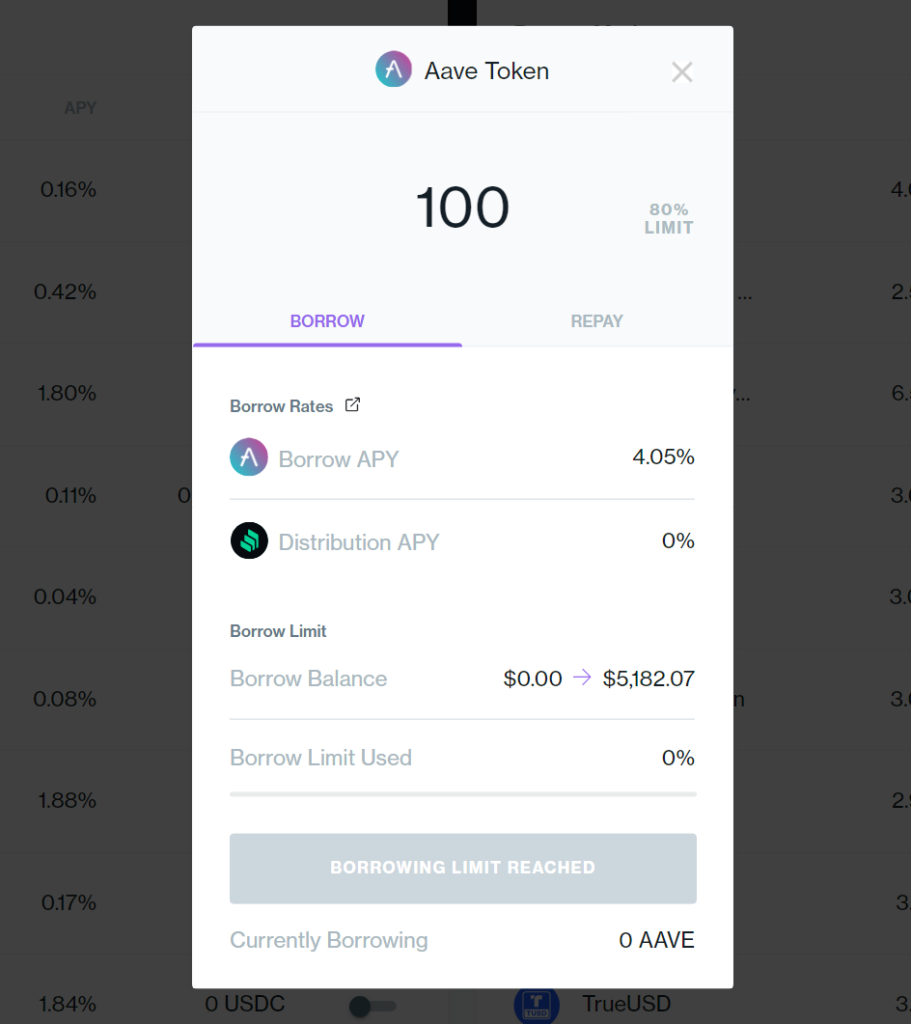Click the TrueUSD market row label

pyautogui.click(x=626, y=1003)
